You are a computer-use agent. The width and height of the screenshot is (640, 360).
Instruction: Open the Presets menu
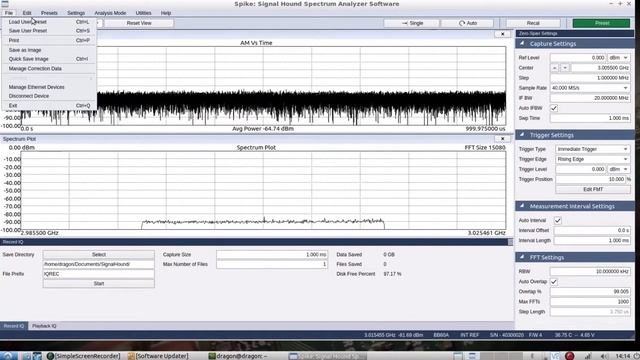[x=49, y=13]
